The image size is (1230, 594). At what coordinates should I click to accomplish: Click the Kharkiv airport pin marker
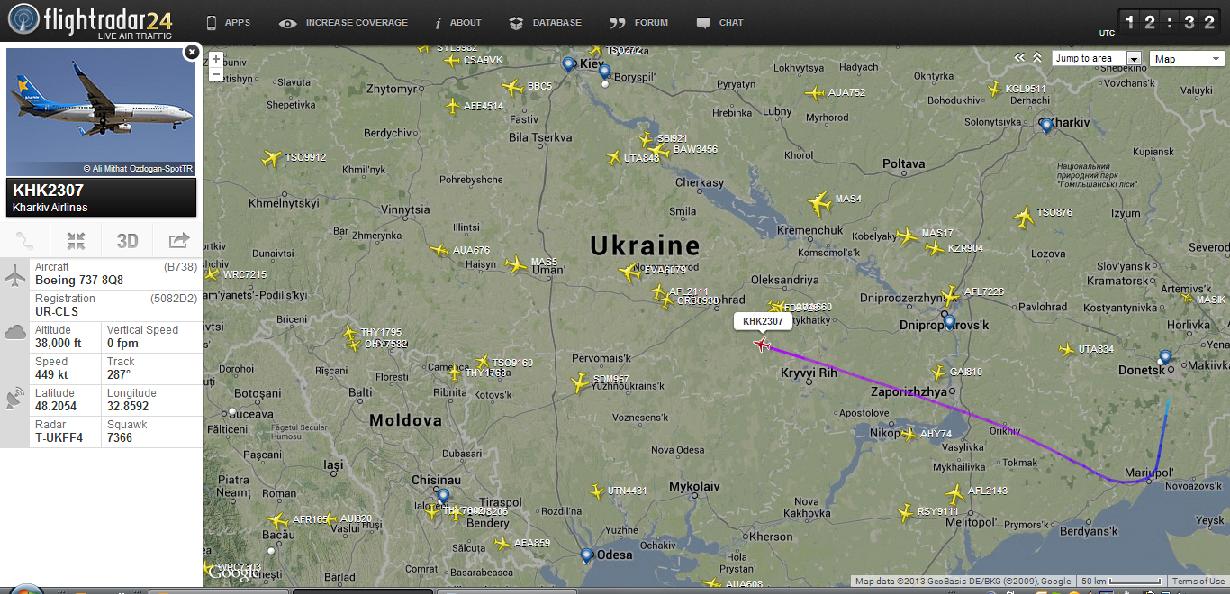[1046, 125]
